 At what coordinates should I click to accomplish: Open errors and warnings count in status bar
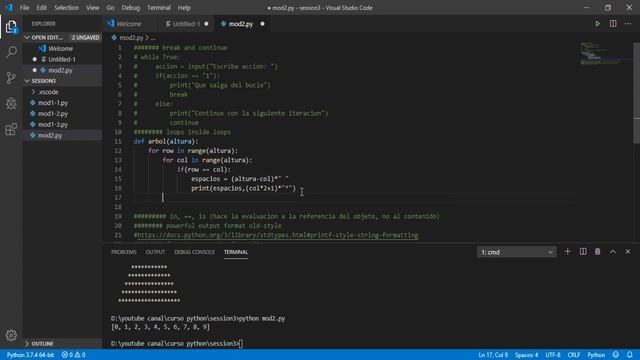[73, 355]
